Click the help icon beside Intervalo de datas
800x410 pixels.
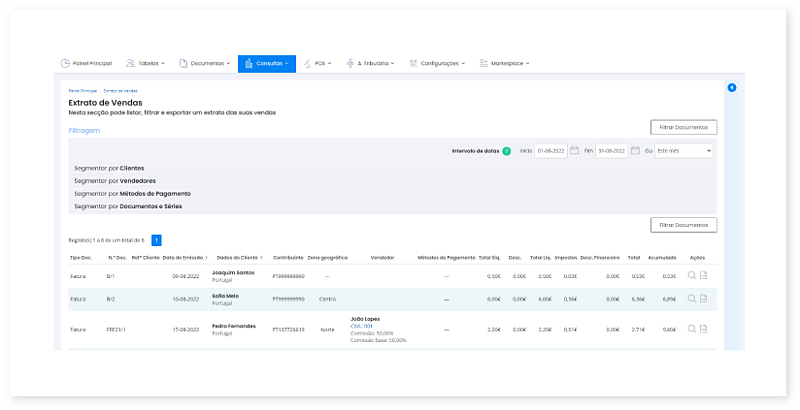click(x=507, y=151)
